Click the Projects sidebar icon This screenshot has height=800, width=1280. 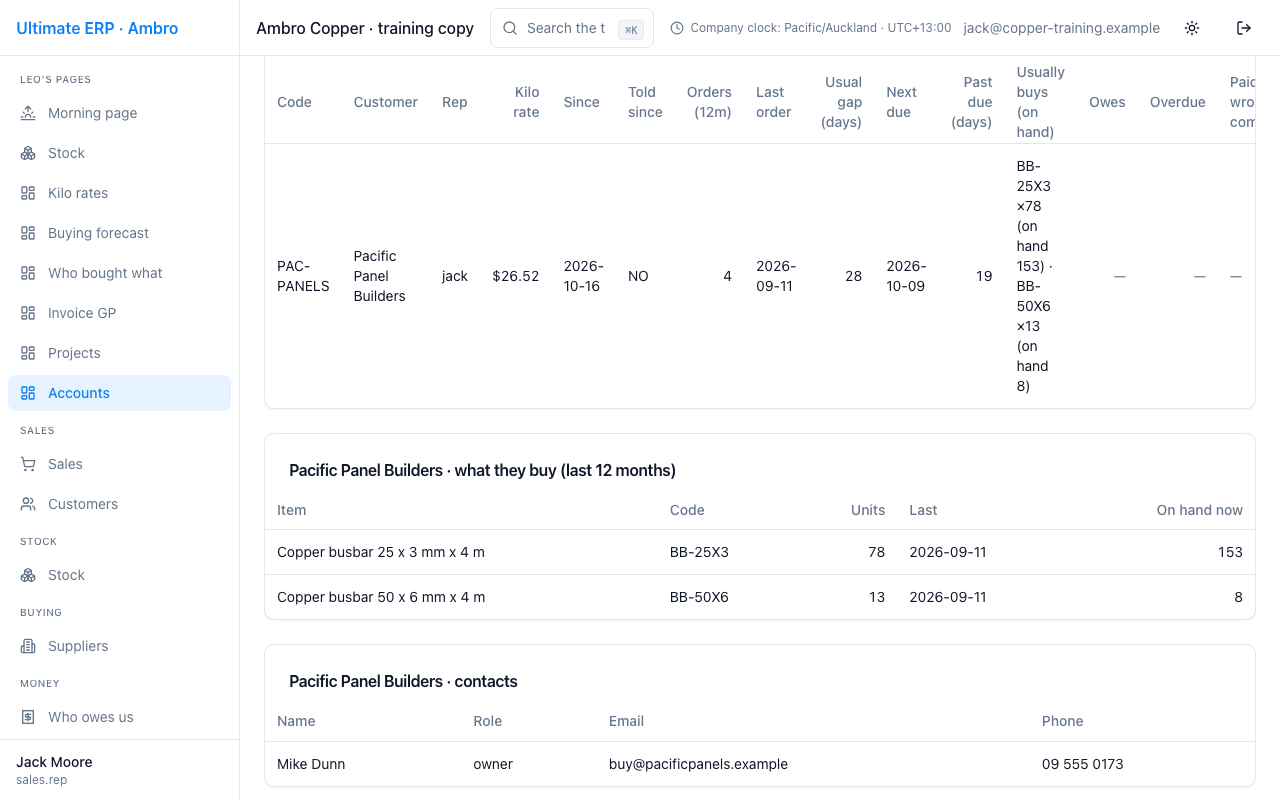[28, 353]
